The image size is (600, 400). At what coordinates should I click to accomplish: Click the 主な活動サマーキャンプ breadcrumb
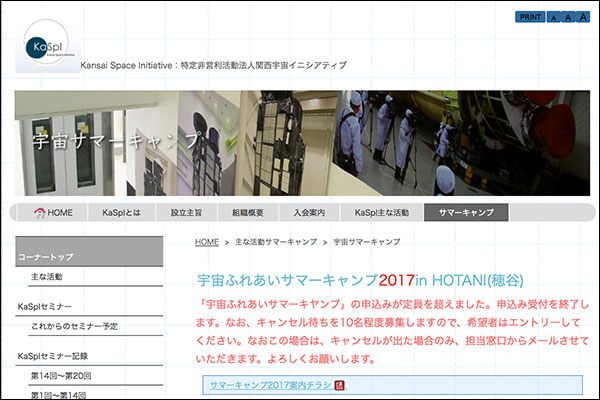[276, 242]
